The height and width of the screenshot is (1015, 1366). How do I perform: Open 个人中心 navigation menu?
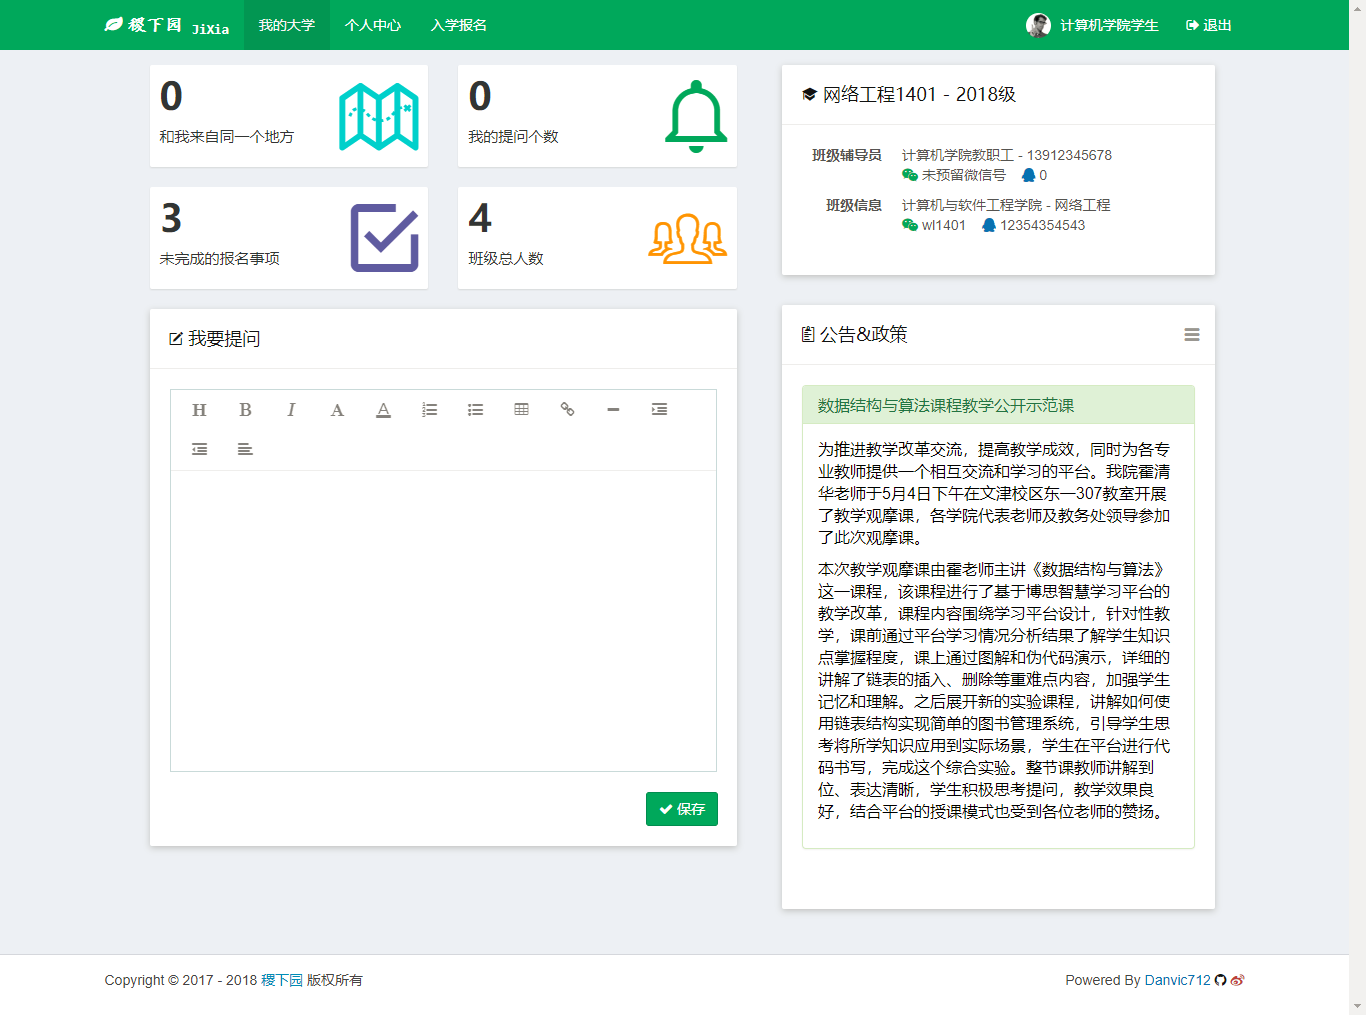pyautogui.click(x=373, y=25)
